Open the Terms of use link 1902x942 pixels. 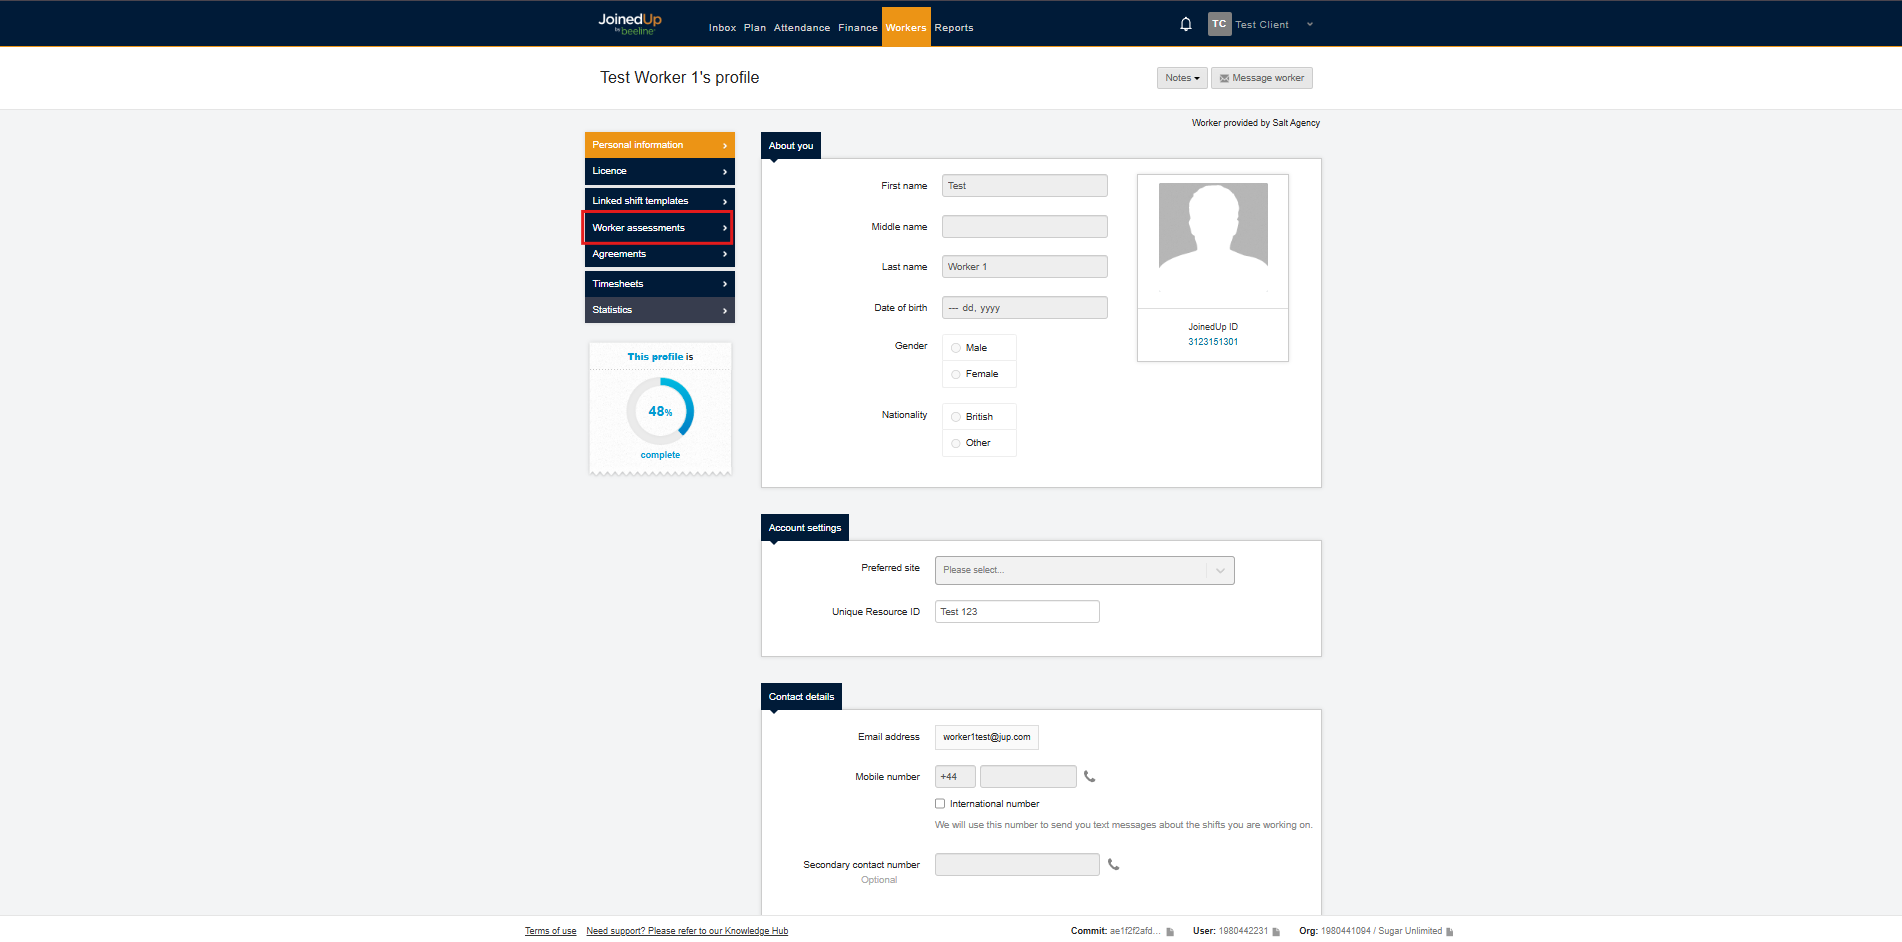click(x=550, y=931)
